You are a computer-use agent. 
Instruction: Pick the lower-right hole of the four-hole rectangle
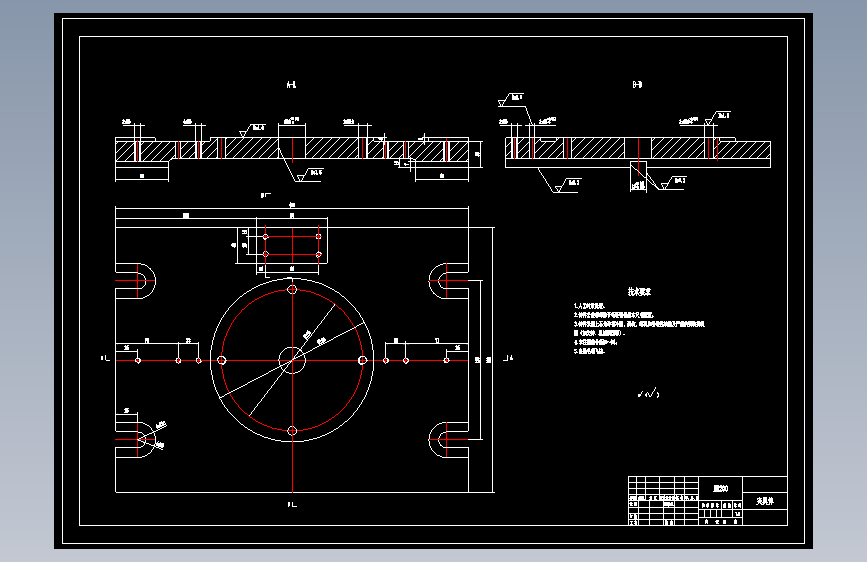(x=318, y=254)
